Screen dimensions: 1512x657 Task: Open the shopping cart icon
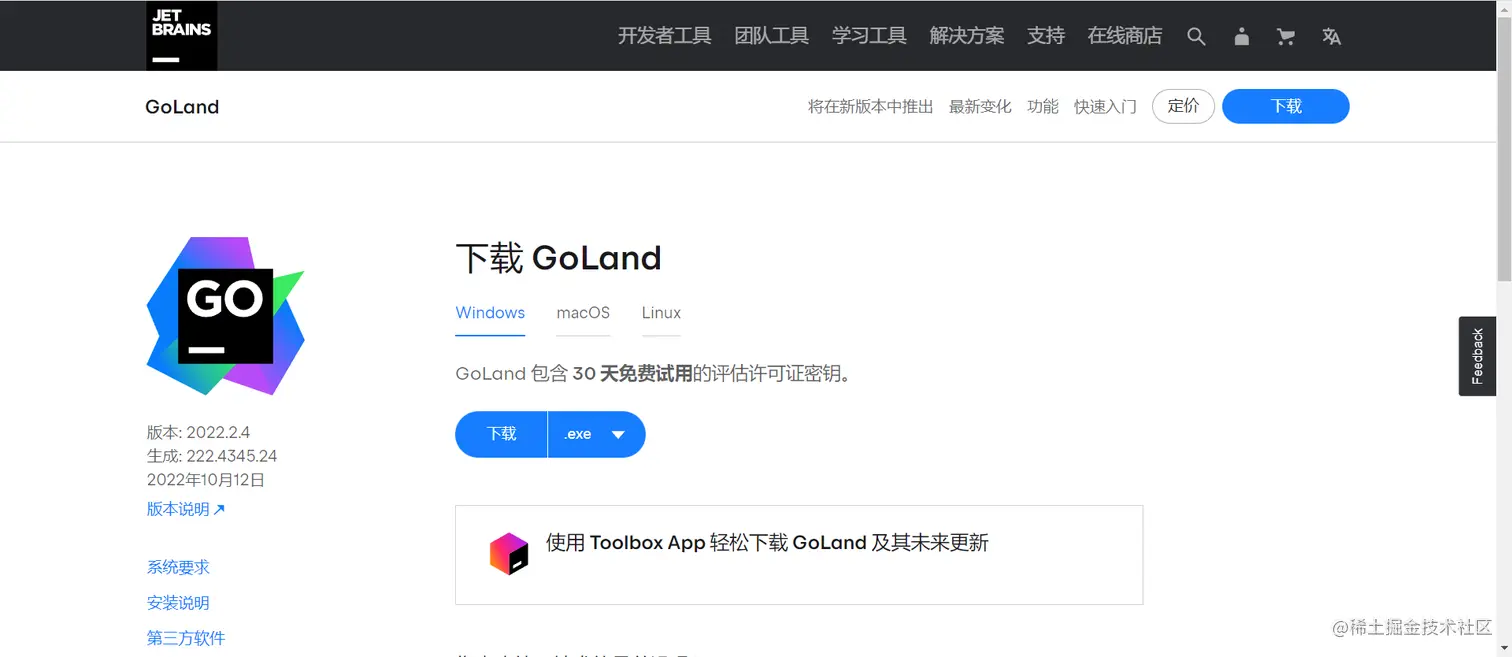1286,36
